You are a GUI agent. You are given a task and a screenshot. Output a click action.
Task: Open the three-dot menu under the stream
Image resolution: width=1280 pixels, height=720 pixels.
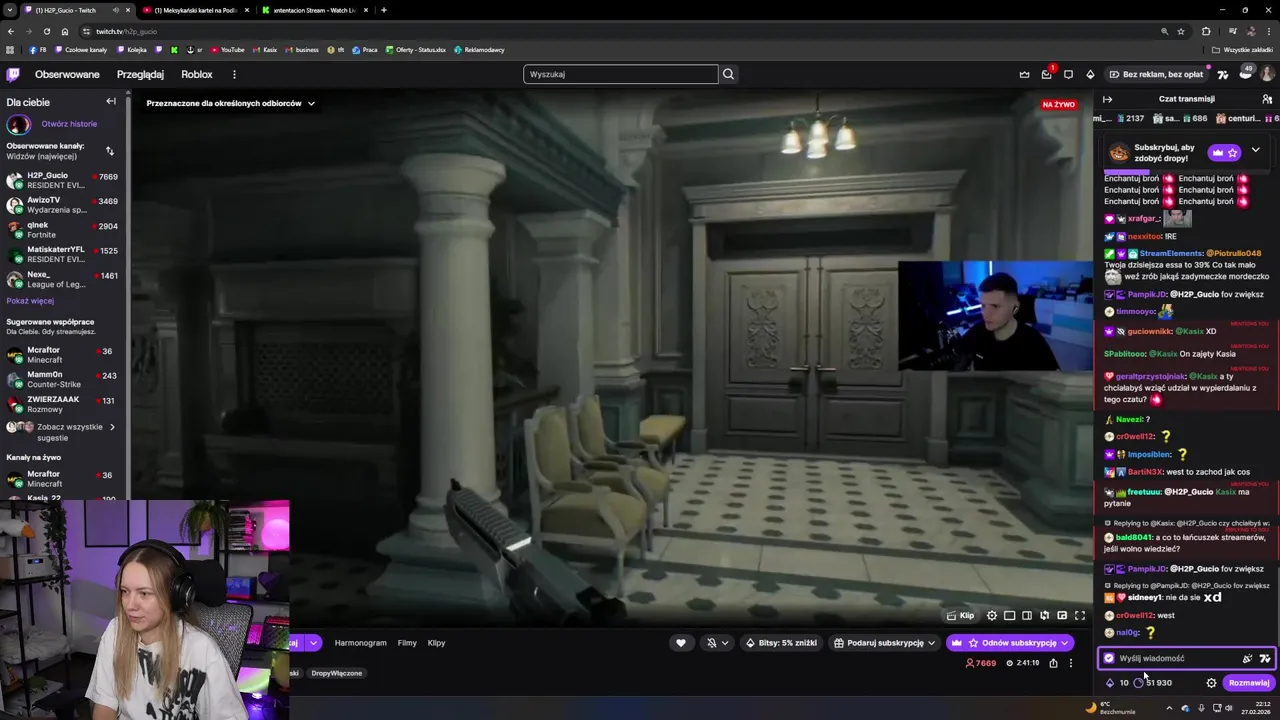pos(1070,663)
